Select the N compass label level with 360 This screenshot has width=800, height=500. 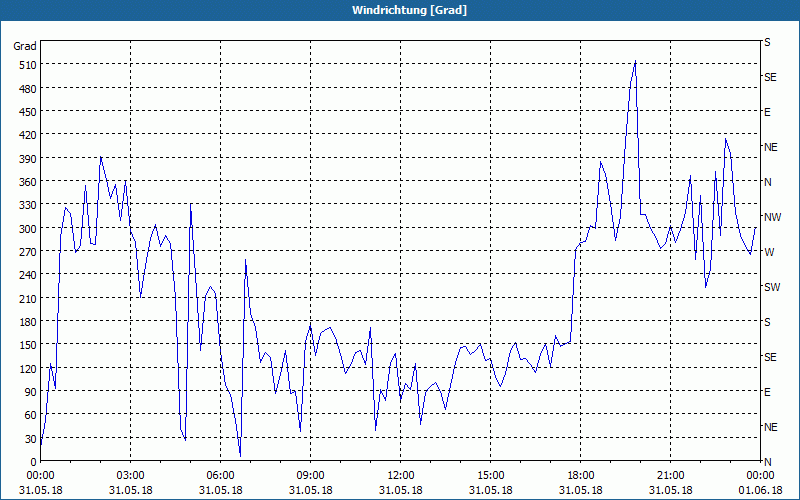(767, 182)
